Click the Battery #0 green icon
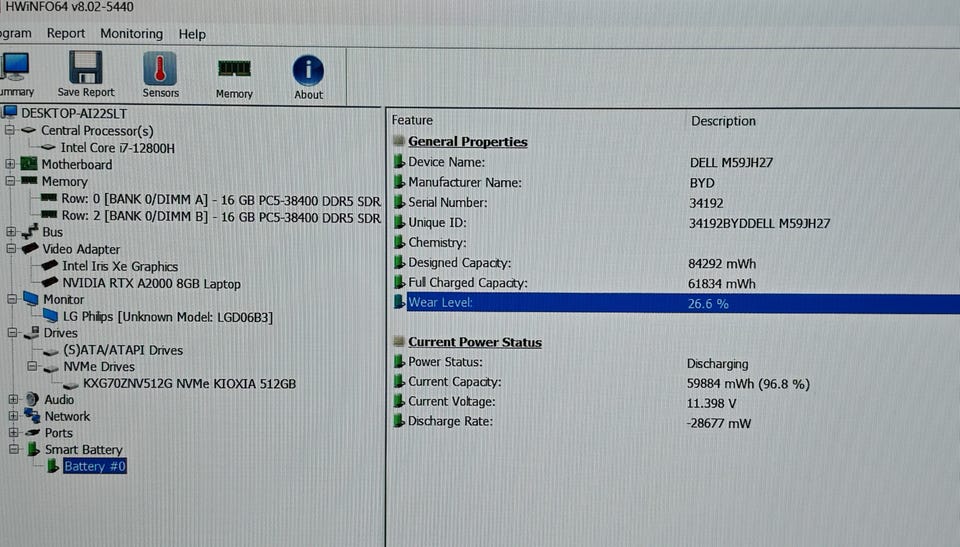This screenshot has height=547, width=960. pyautogui.click(x=53, y=466)
